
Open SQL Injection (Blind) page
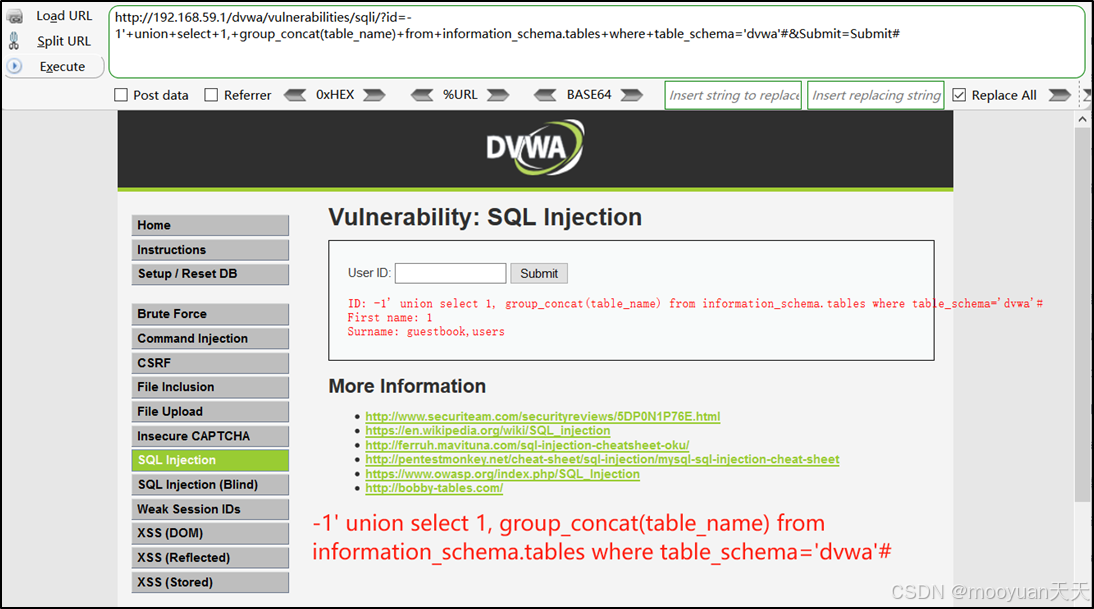coord(210,485)
